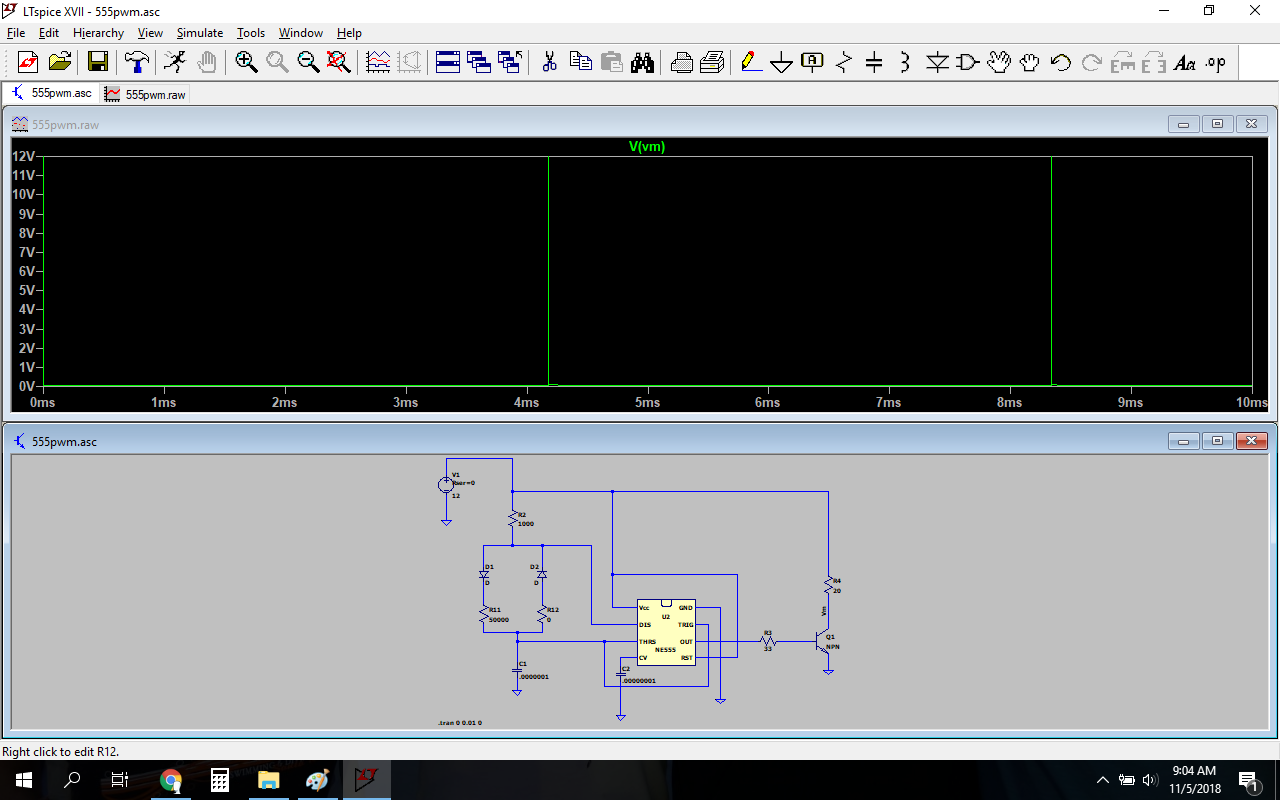Open Google Chrome from the taskbar
1280x800 pixels.
pyautogui.click(x=171, y=780)
